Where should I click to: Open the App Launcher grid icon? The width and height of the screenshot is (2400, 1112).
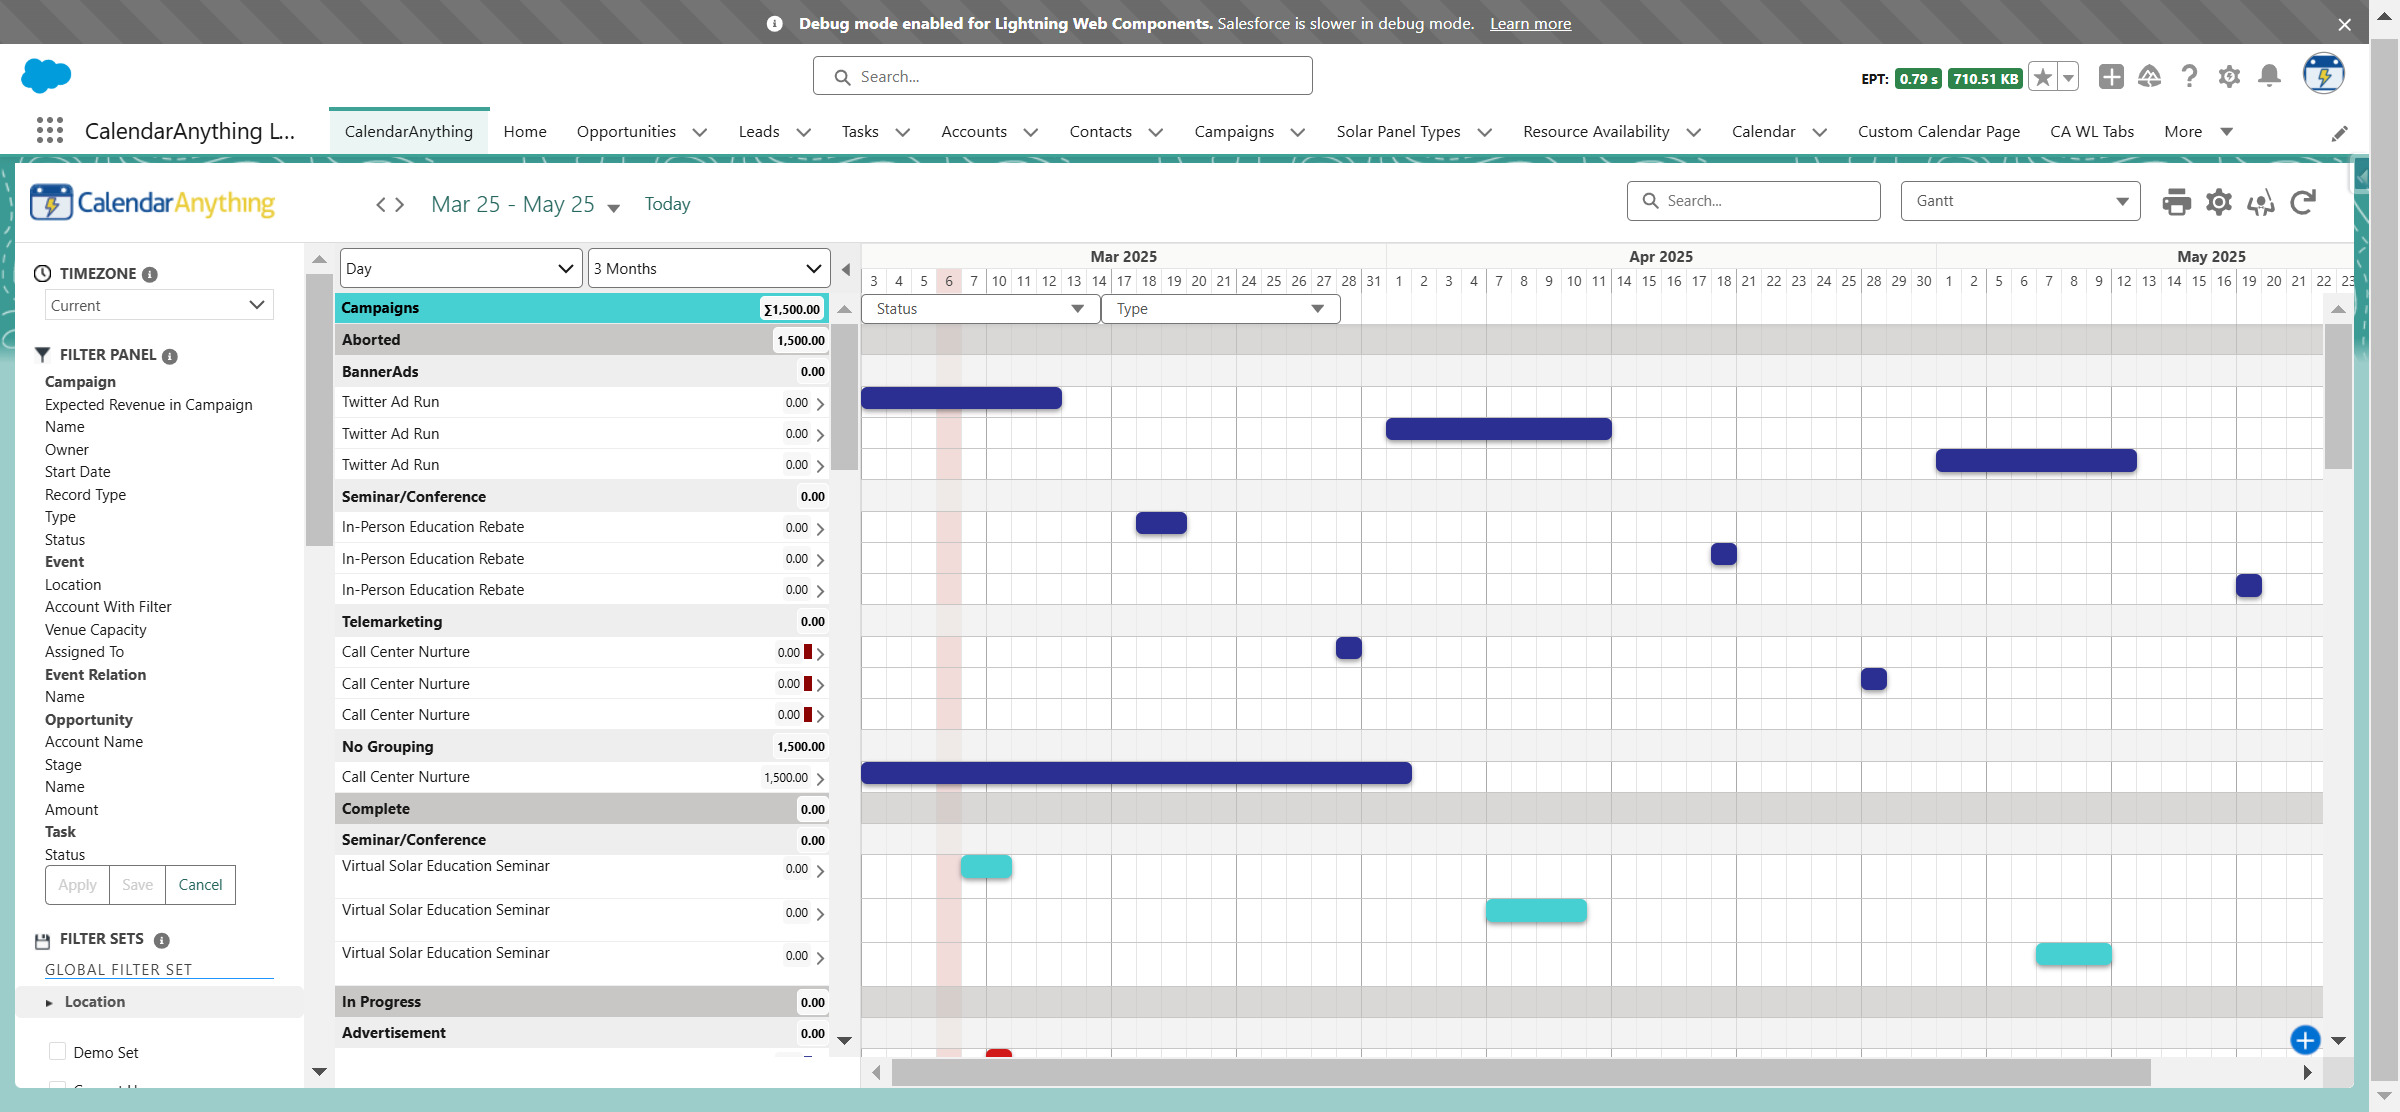(x=49, y=131)
